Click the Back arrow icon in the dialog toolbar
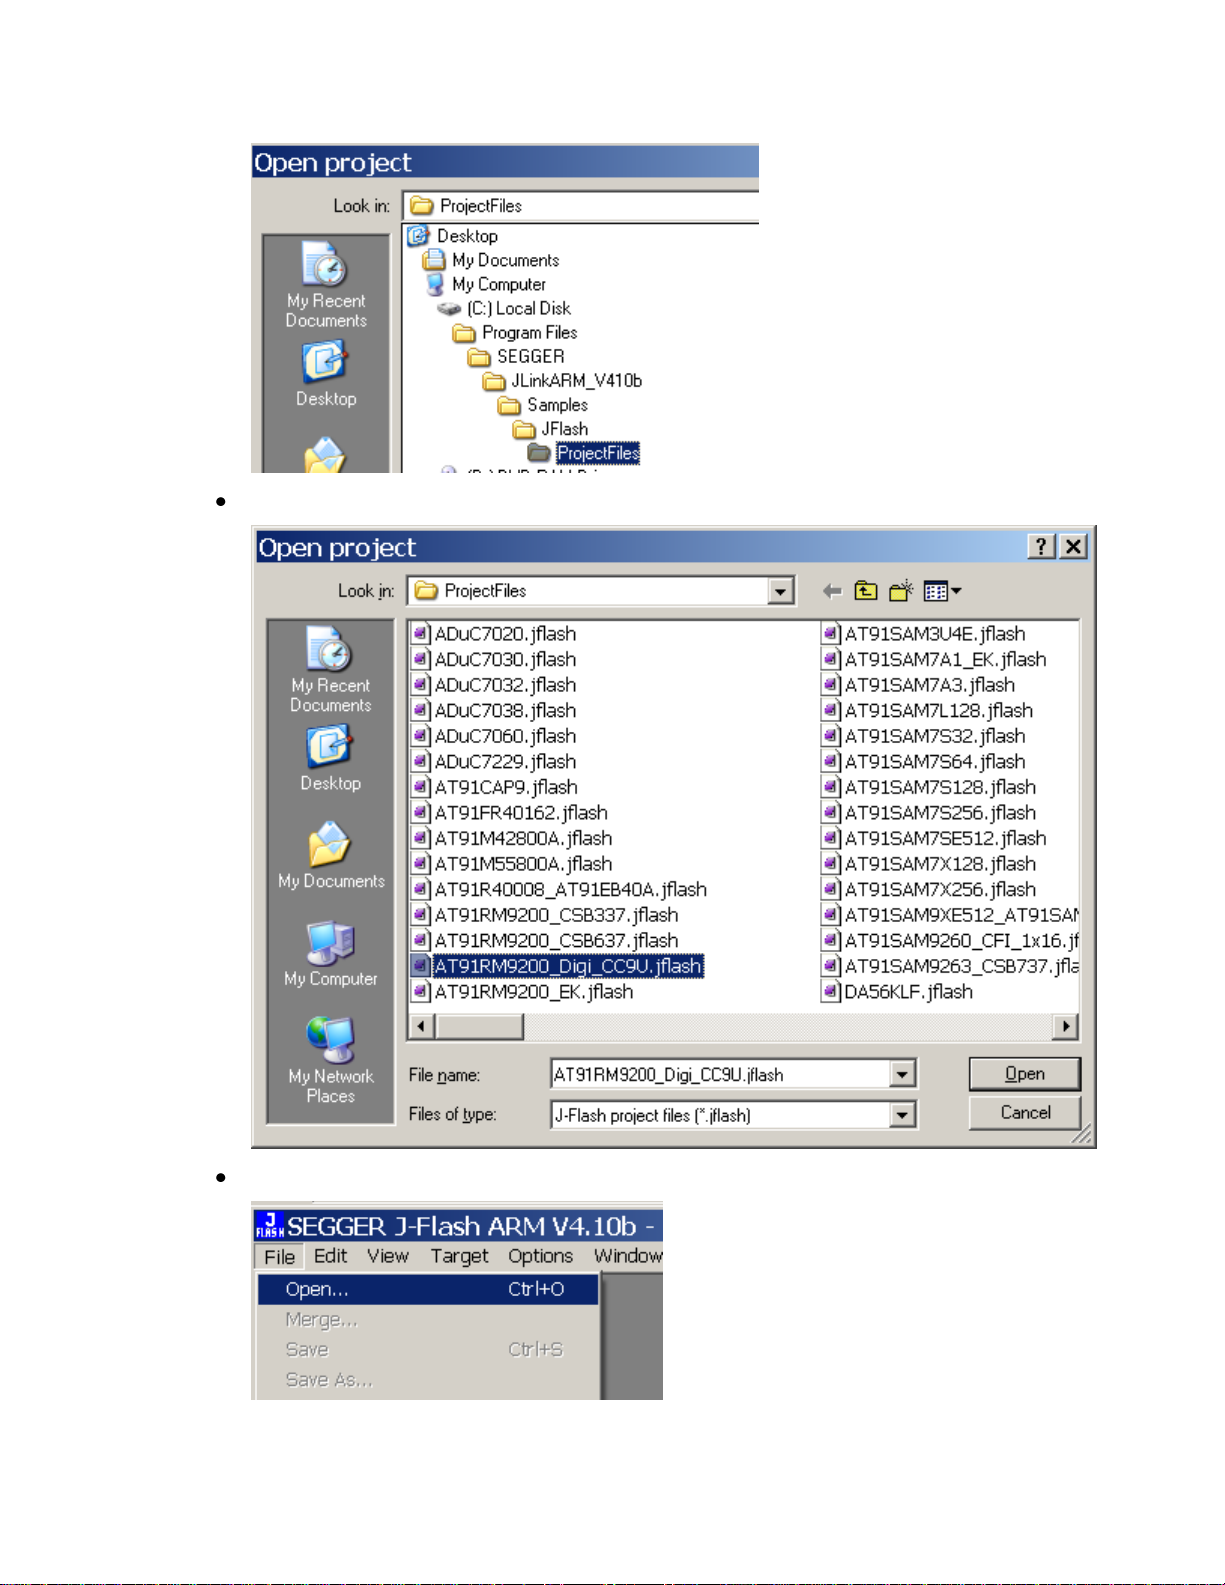Image resolution: width=1225 pixels, height=1585 pixels. 831,592
